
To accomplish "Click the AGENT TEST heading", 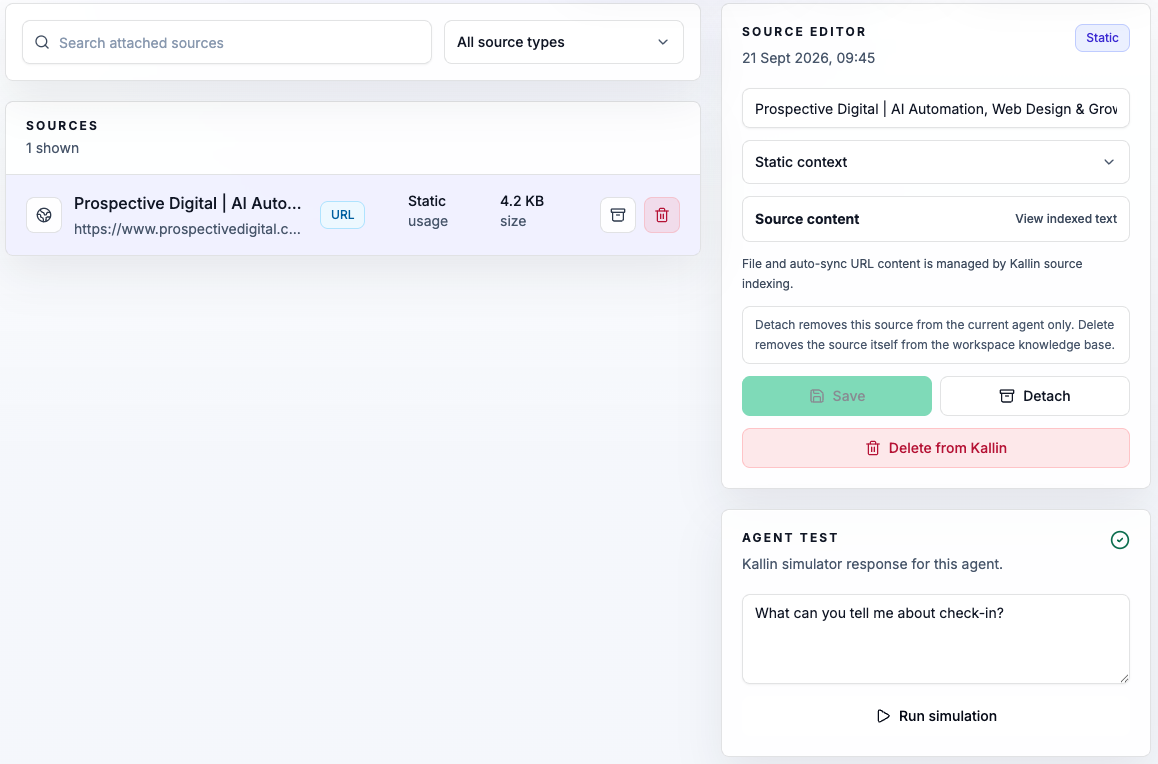I will pyautogui.click(x=789, y=537).
